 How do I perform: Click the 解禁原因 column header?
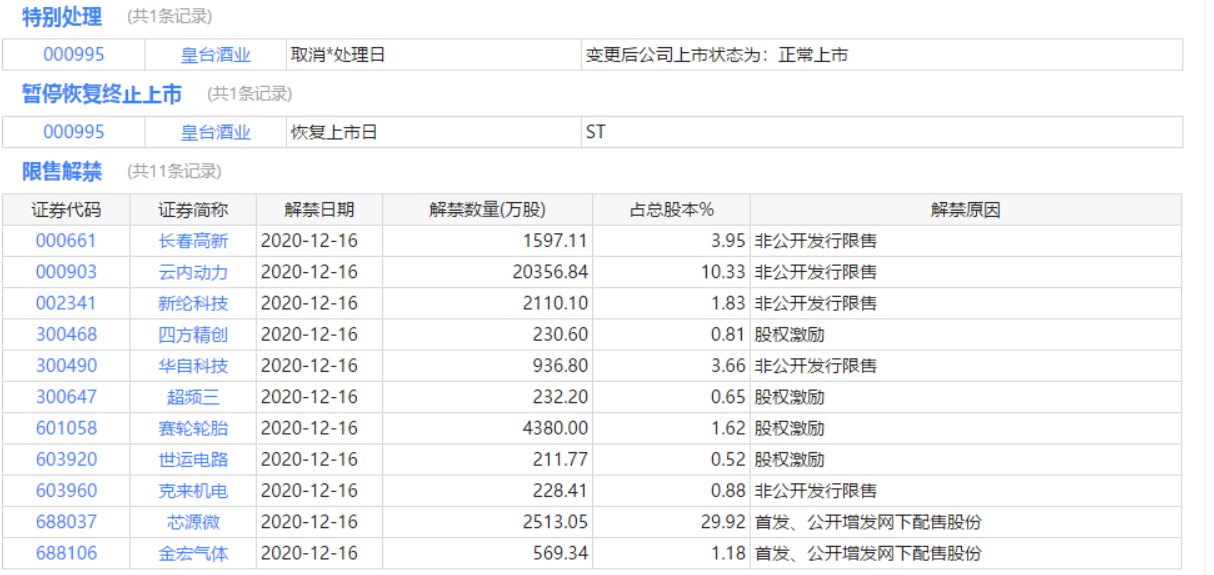966,210
